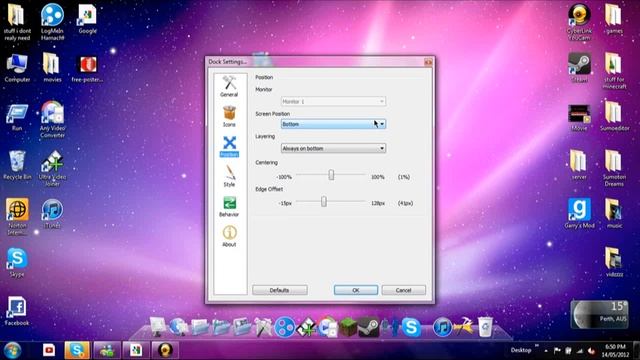Open Skype from the dock
Screen dimensions: 640x360
411,327
